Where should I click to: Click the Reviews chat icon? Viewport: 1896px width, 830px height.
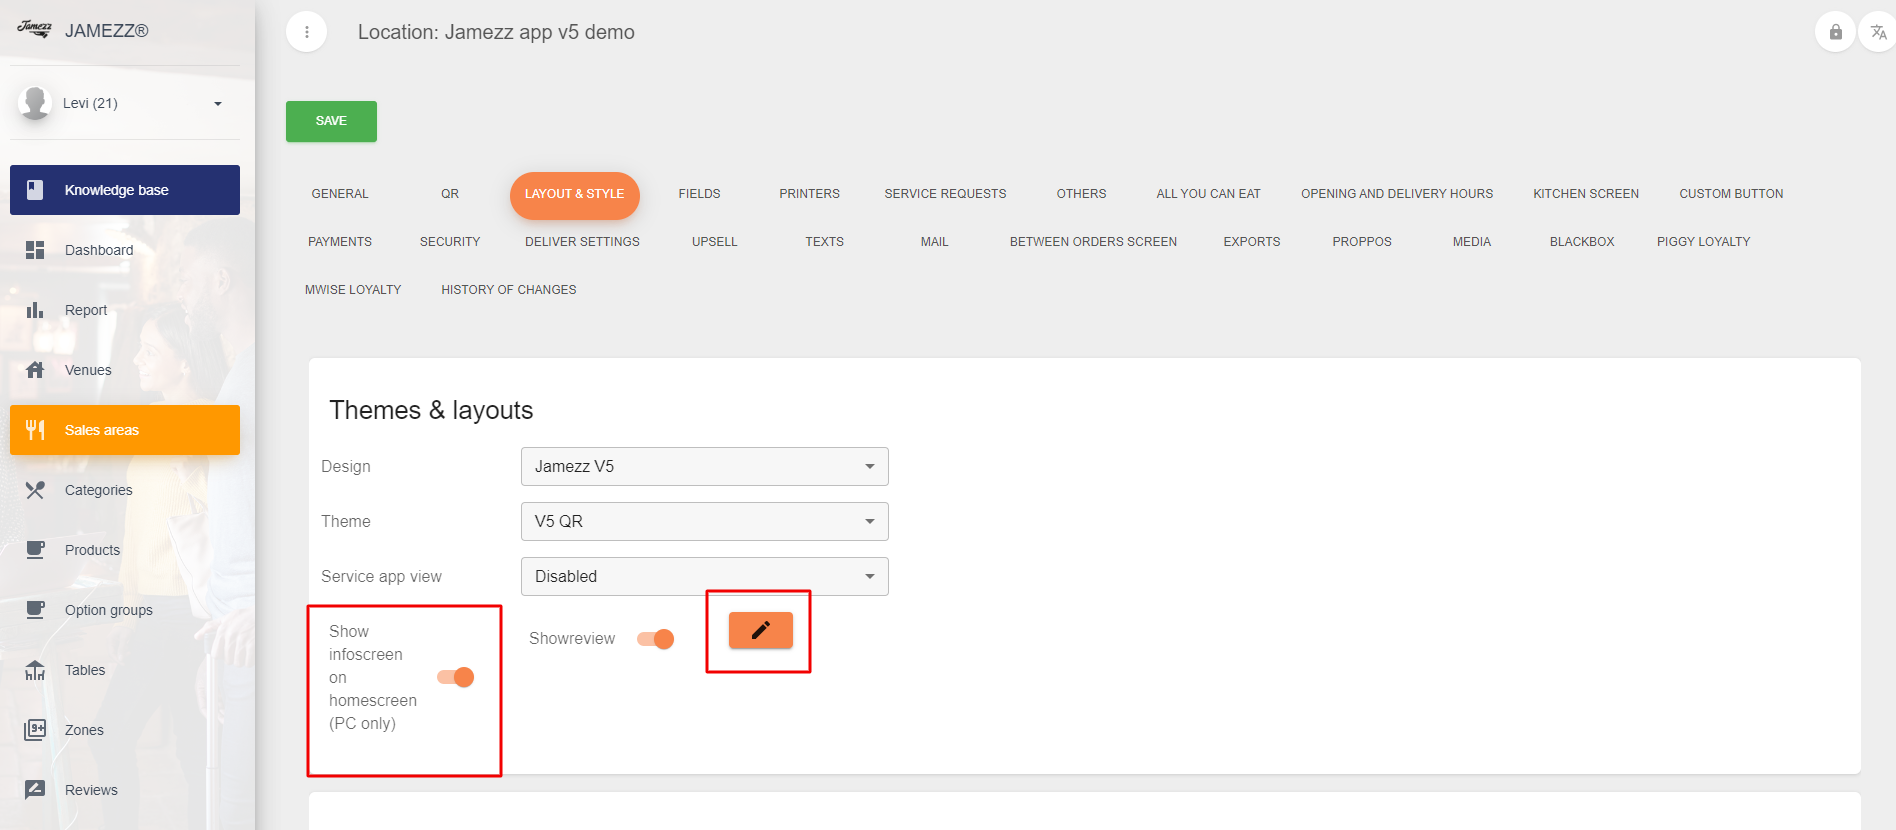coord(35,790)
